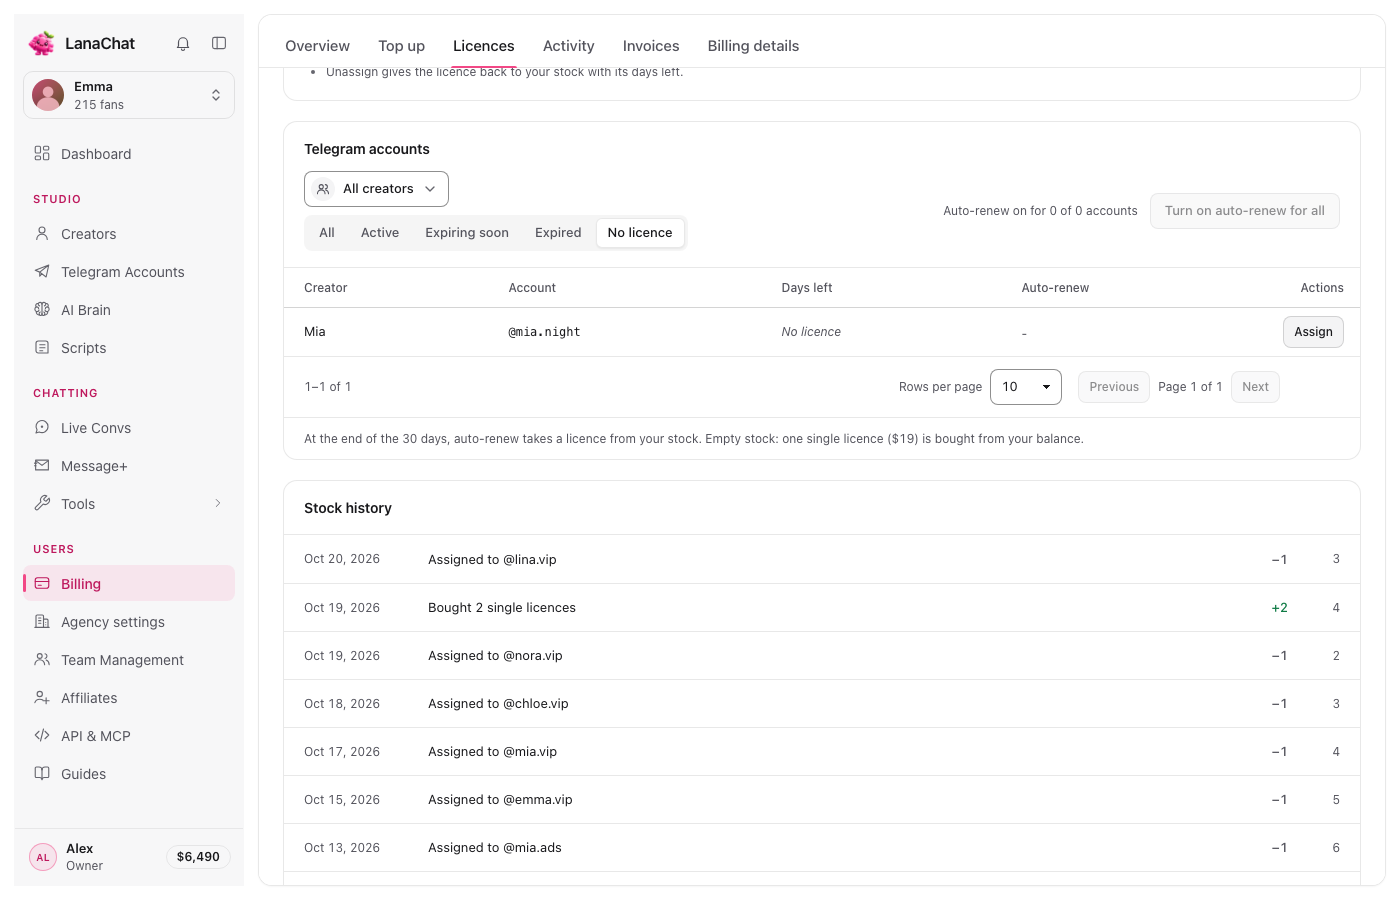Click the LanaChat logo icon

point(42,43)
